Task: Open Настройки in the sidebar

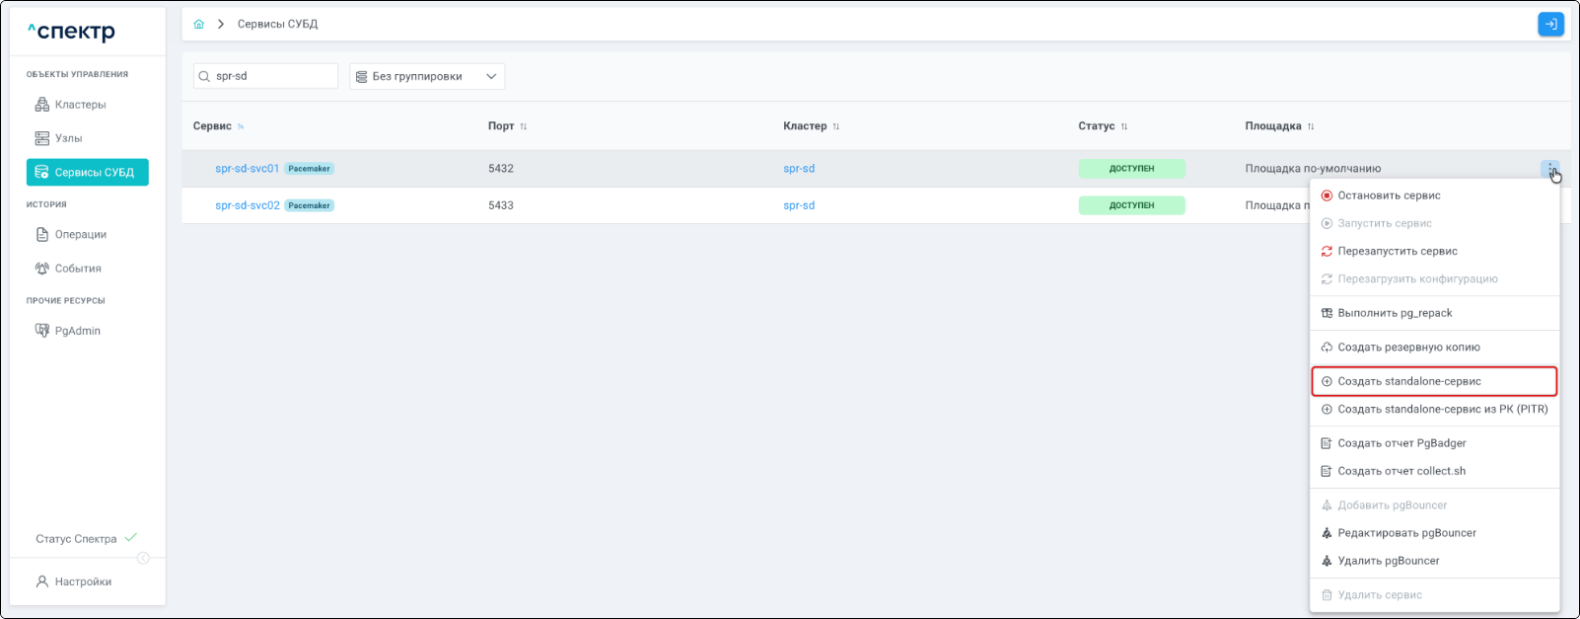Action: point(82,582)
